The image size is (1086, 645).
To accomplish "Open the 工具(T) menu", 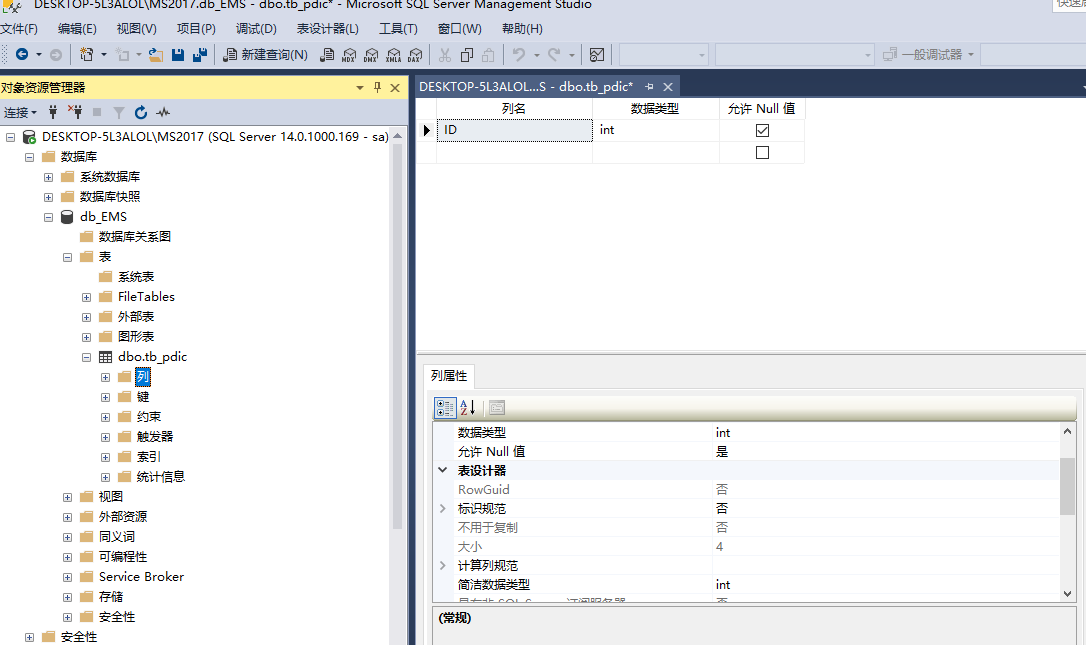I will point(398,28).
